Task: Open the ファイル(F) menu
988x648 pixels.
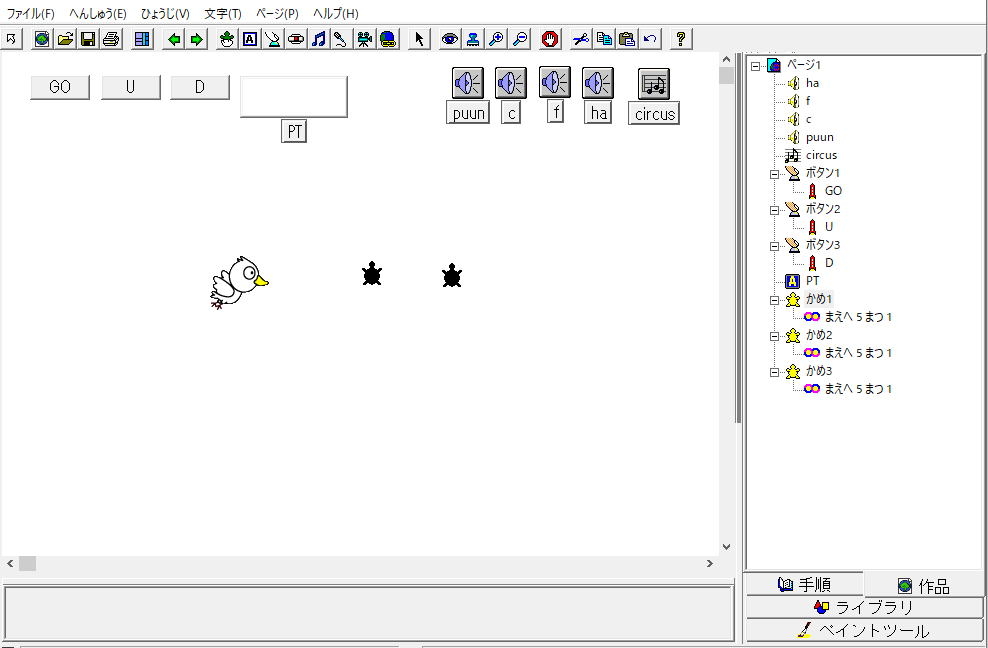Action: pos(30,13)
